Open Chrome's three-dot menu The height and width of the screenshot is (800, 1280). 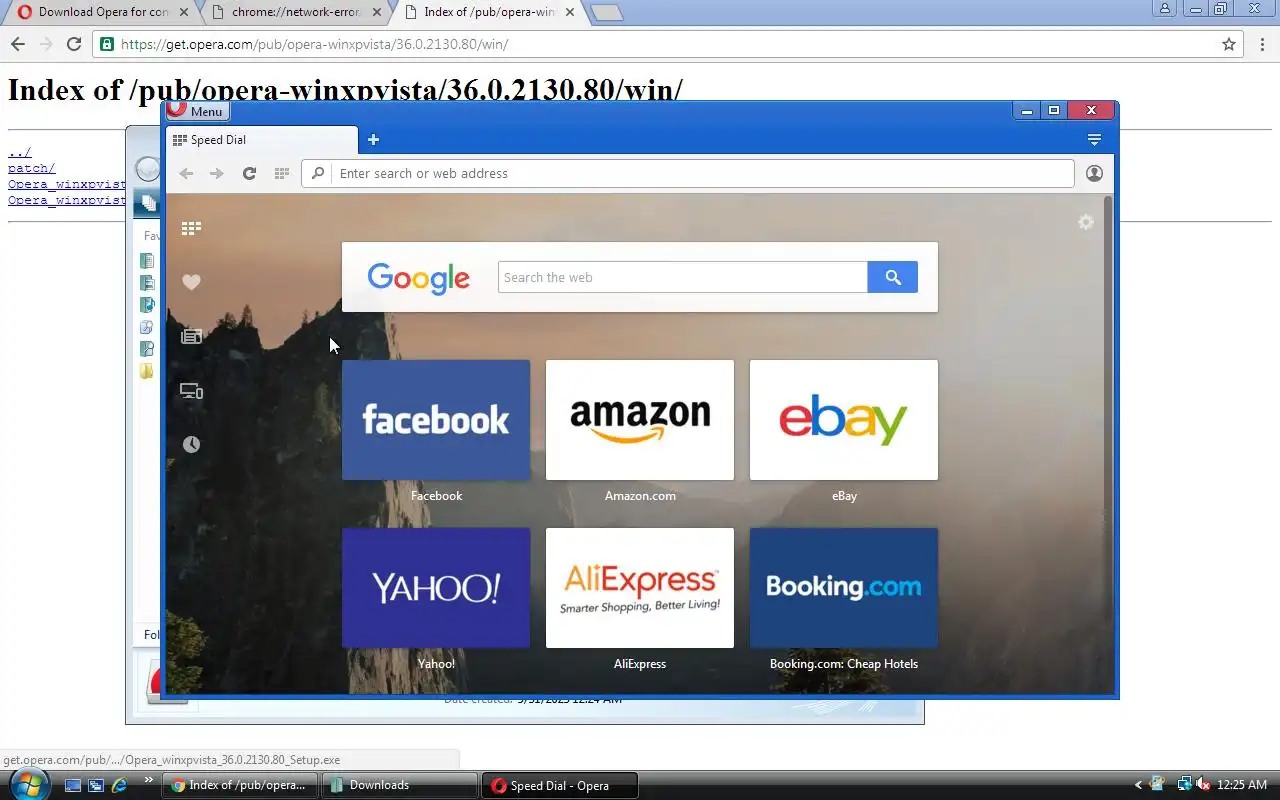1261,44
